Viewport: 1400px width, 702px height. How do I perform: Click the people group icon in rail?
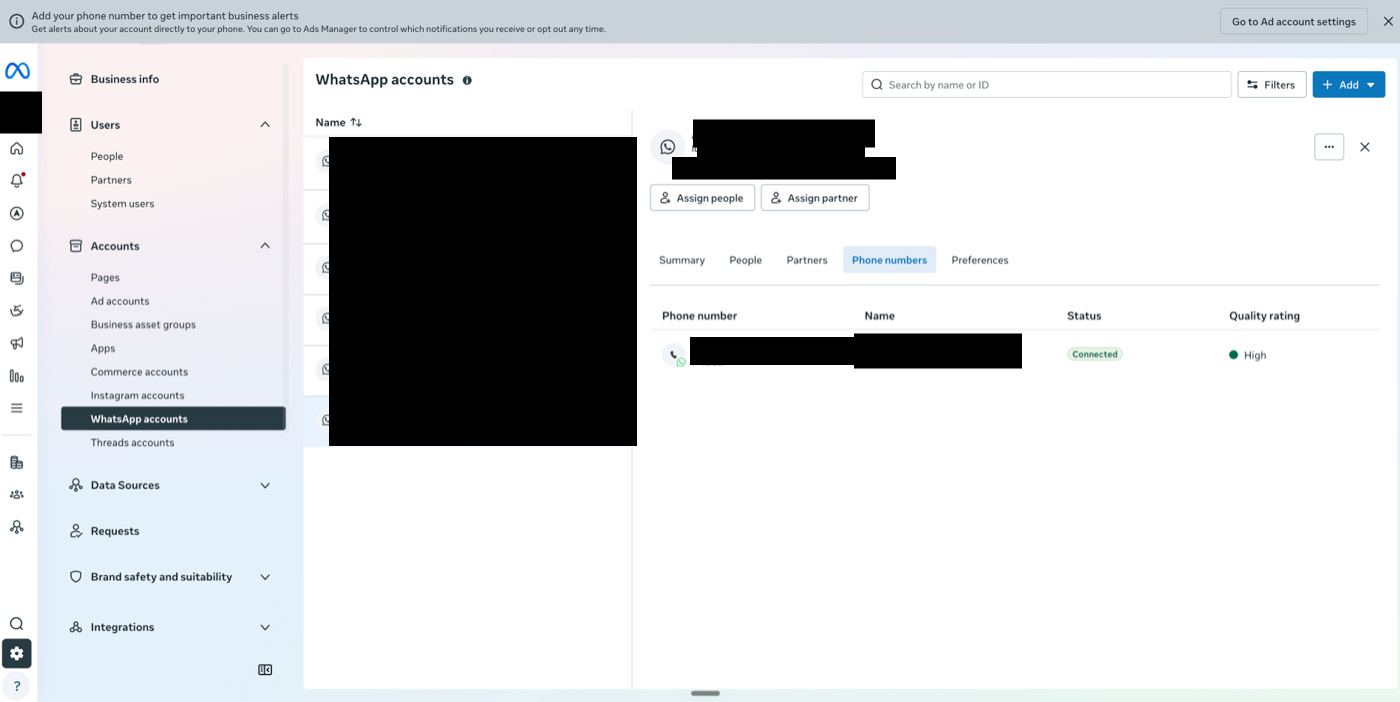pyautogui.click(x=16, y=494)
